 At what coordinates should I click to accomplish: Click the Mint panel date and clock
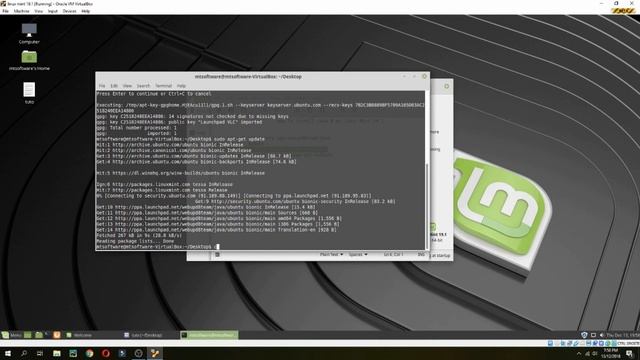point(623,335)
